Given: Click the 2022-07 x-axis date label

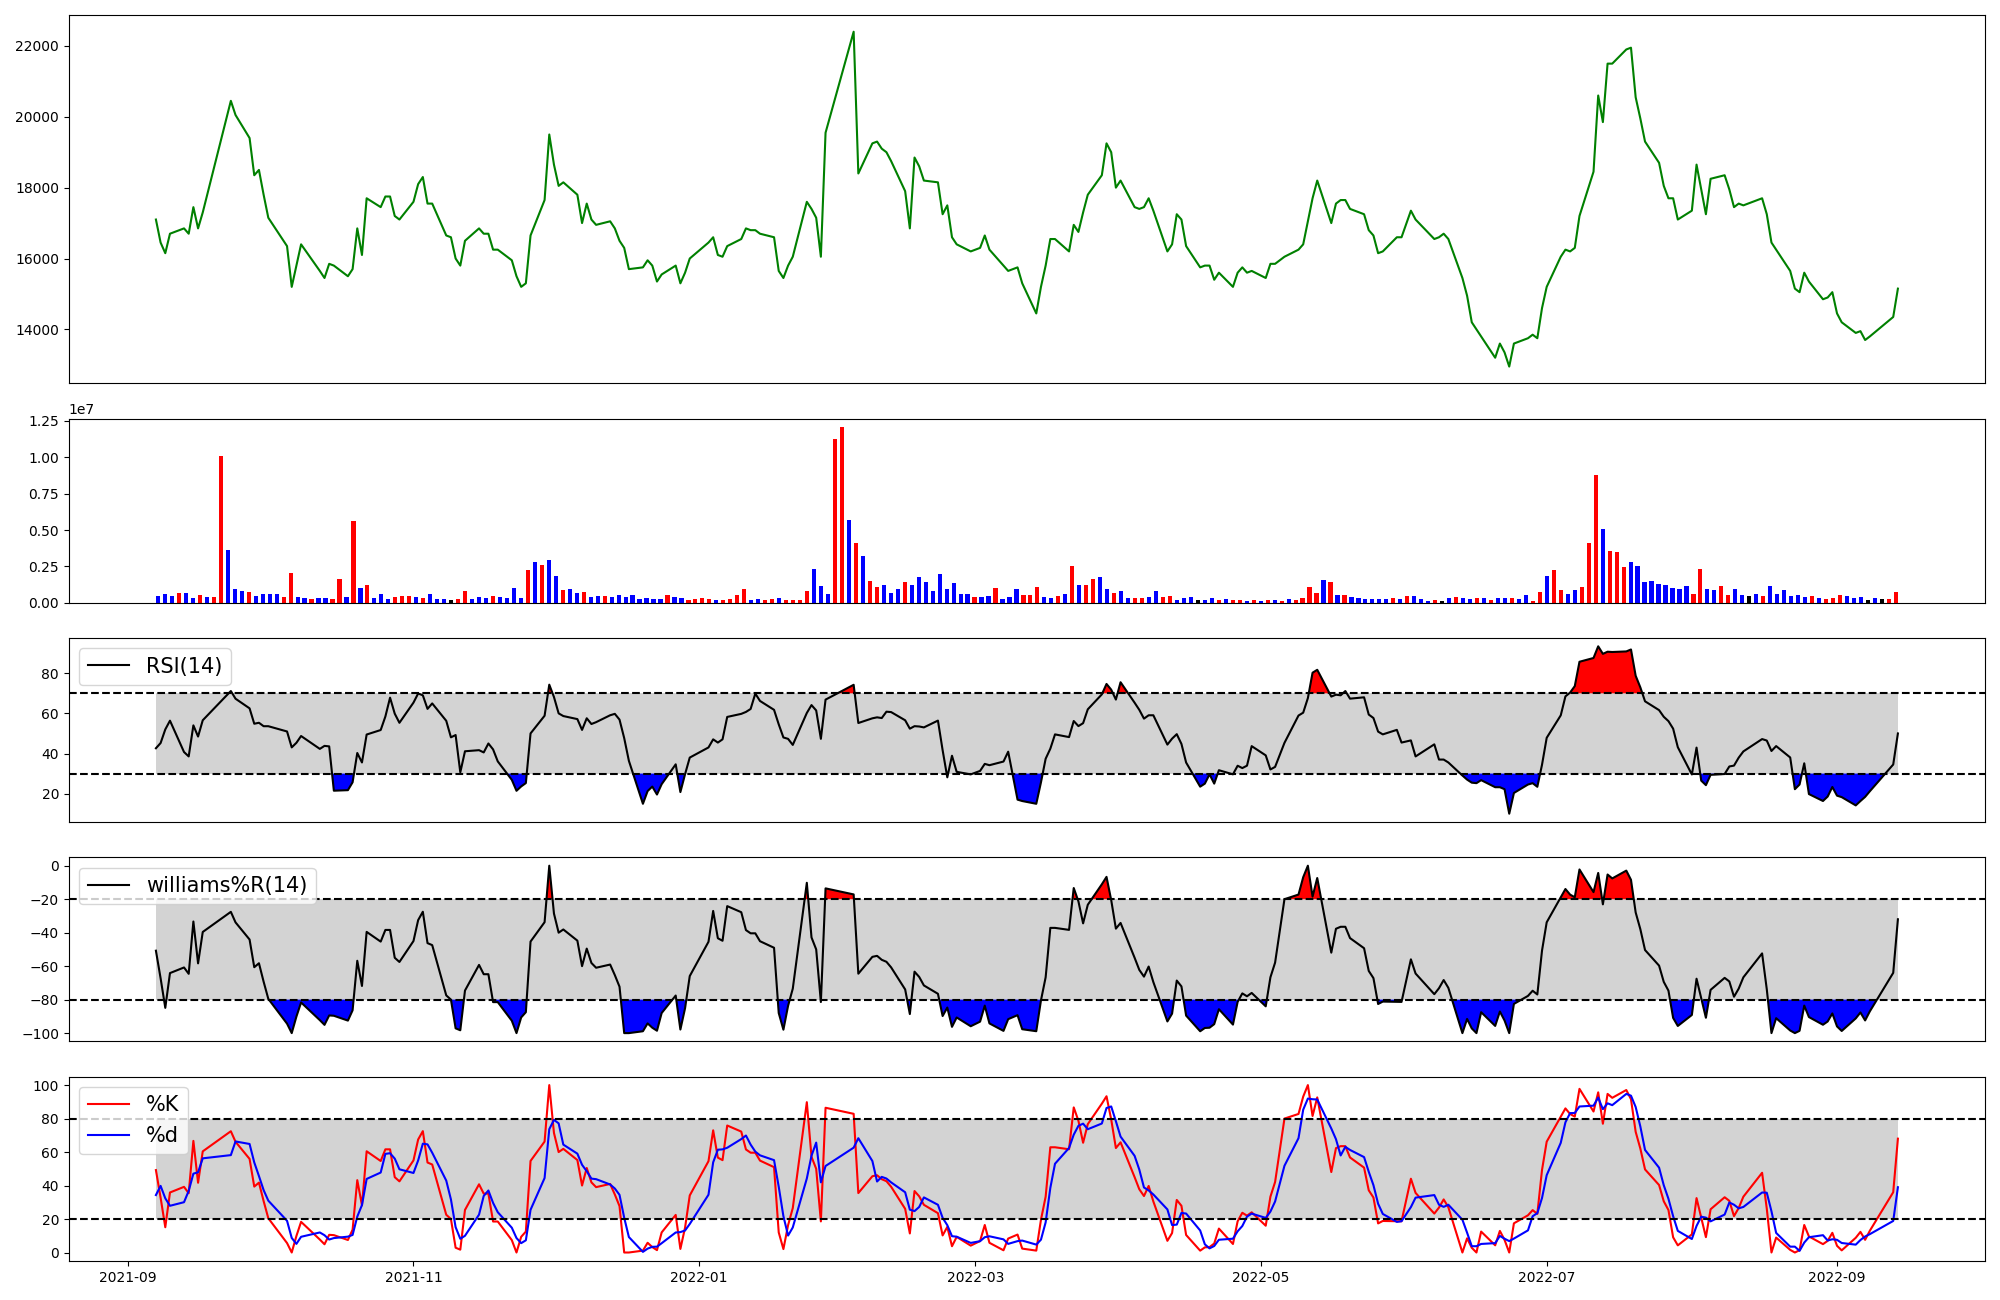Looking at the screenshot, I should 1547,1277.
